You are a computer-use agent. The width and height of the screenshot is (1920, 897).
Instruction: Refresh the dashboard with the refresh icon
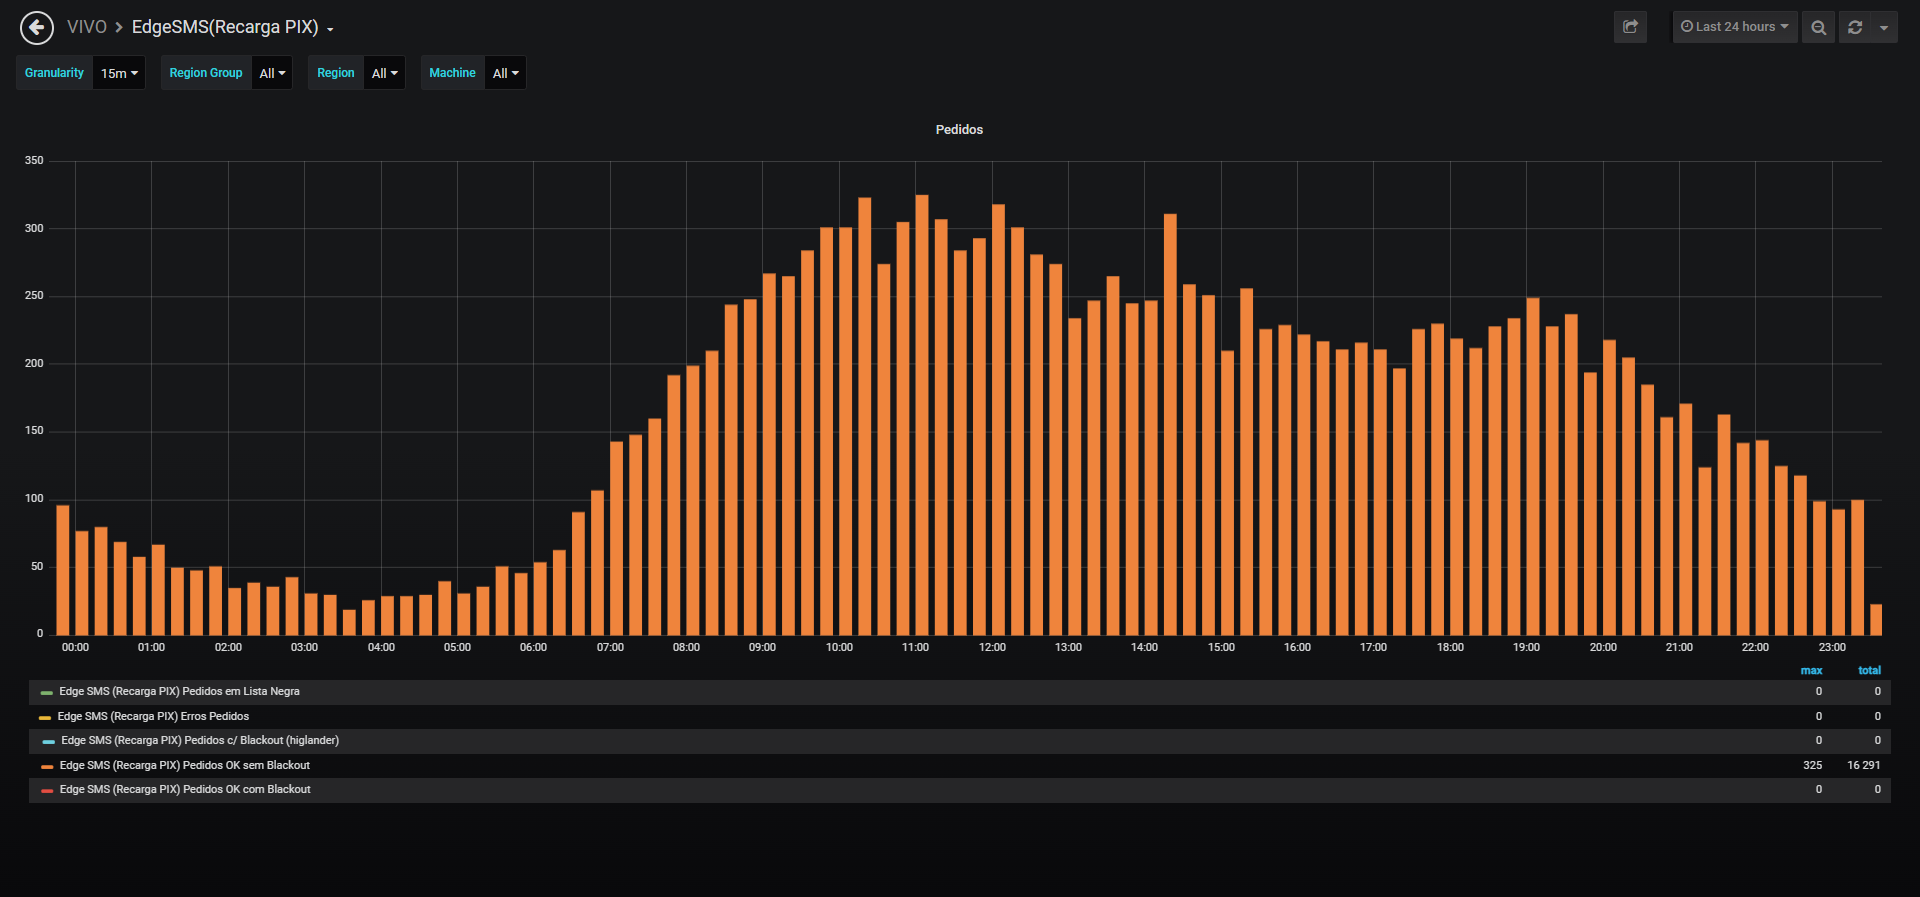(x=1855, y=27)
